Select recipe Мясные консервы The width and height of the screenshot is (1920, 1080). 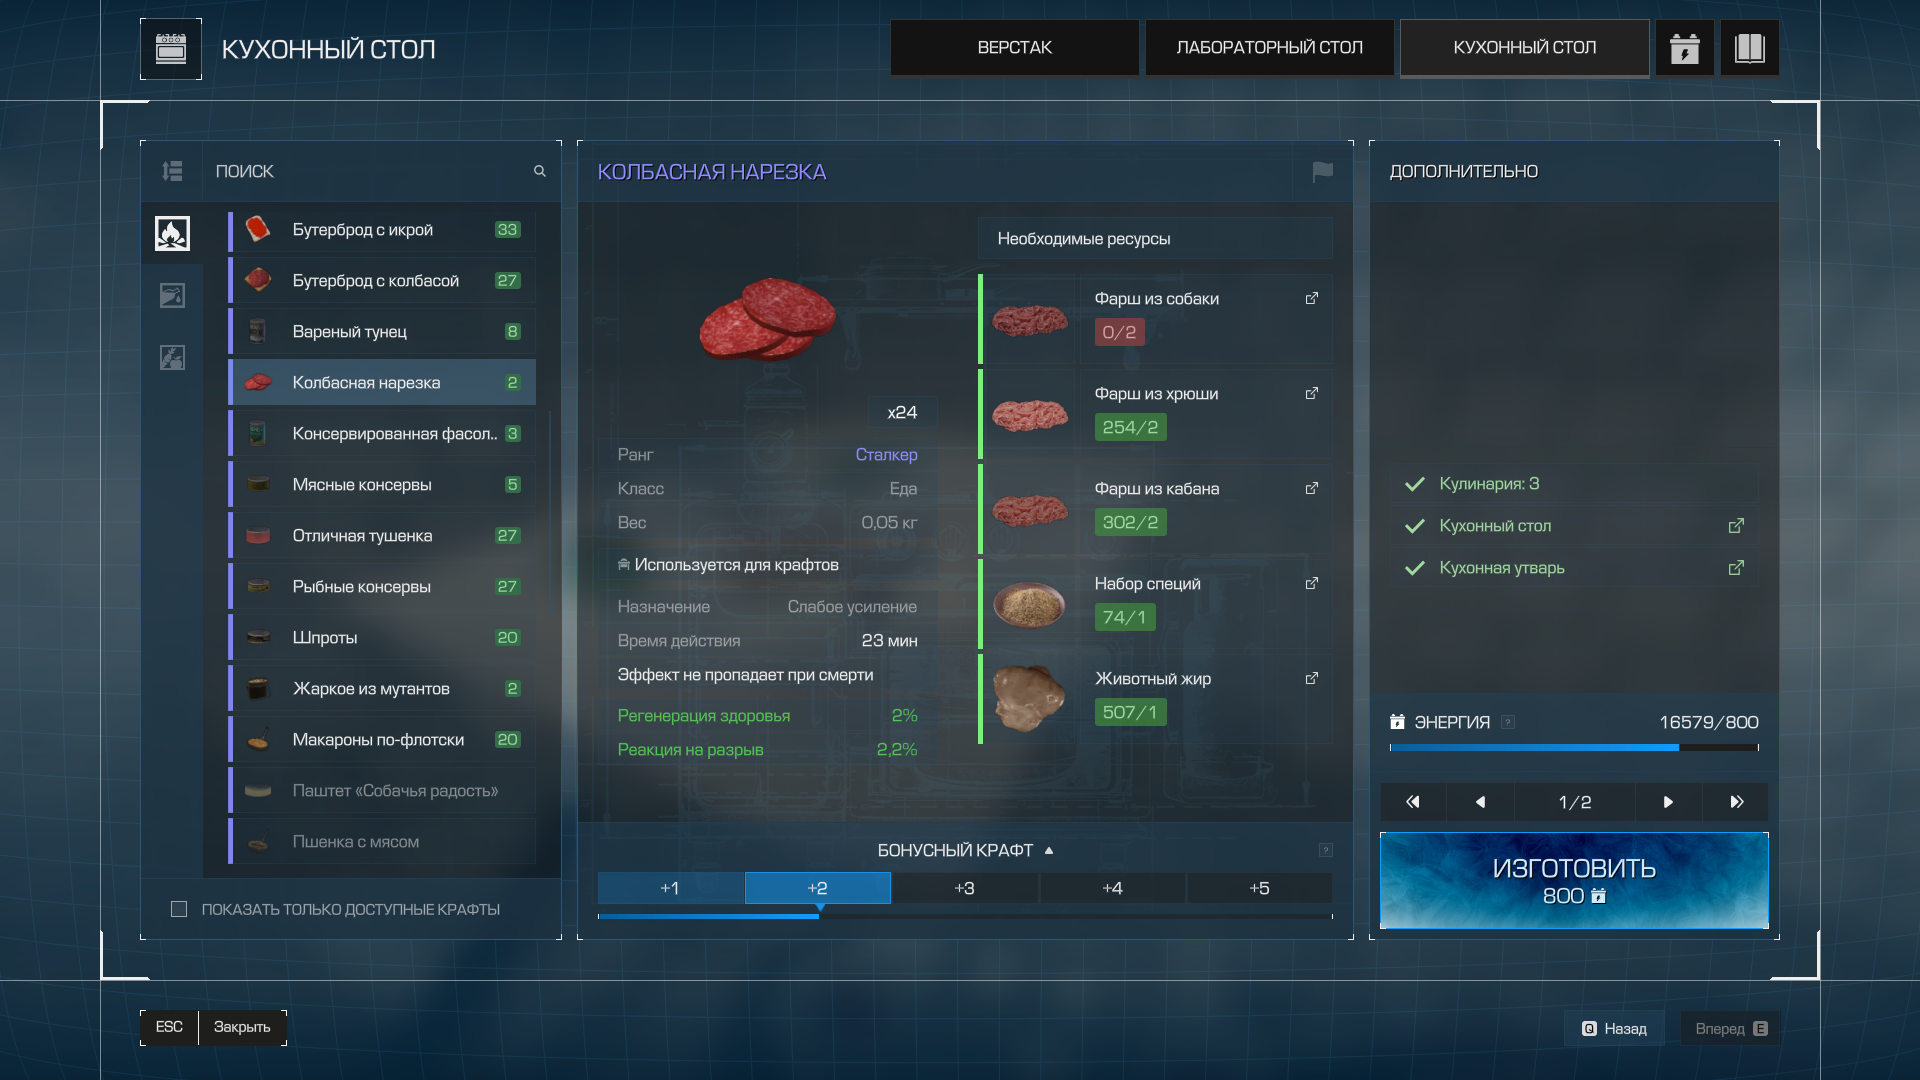382,485
